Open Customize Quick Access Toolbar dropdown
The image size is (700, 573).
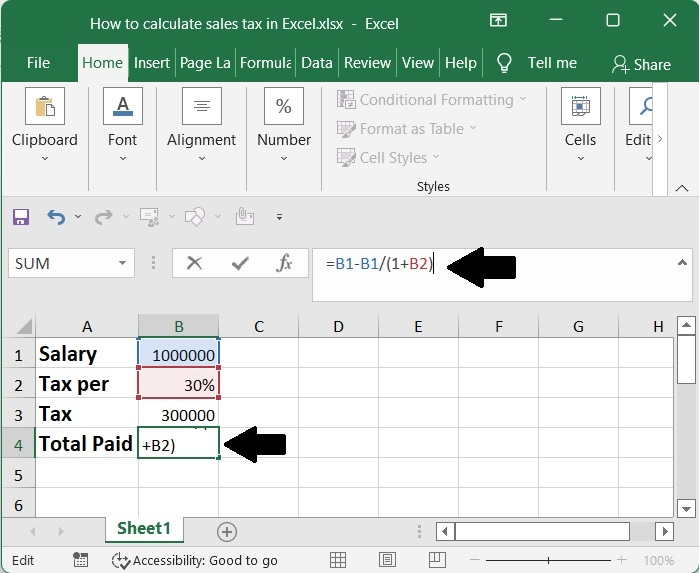(279, 217)
